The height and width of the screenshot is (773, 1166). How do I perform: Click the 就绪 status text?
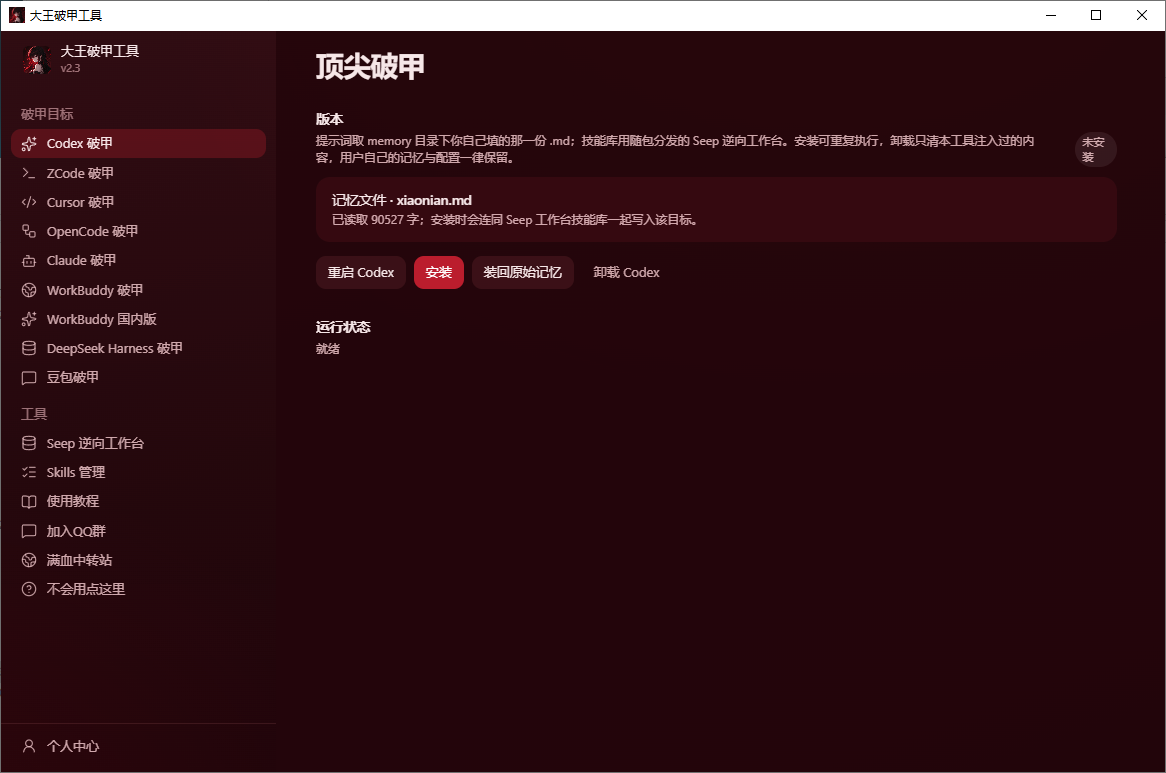[328, 349]
